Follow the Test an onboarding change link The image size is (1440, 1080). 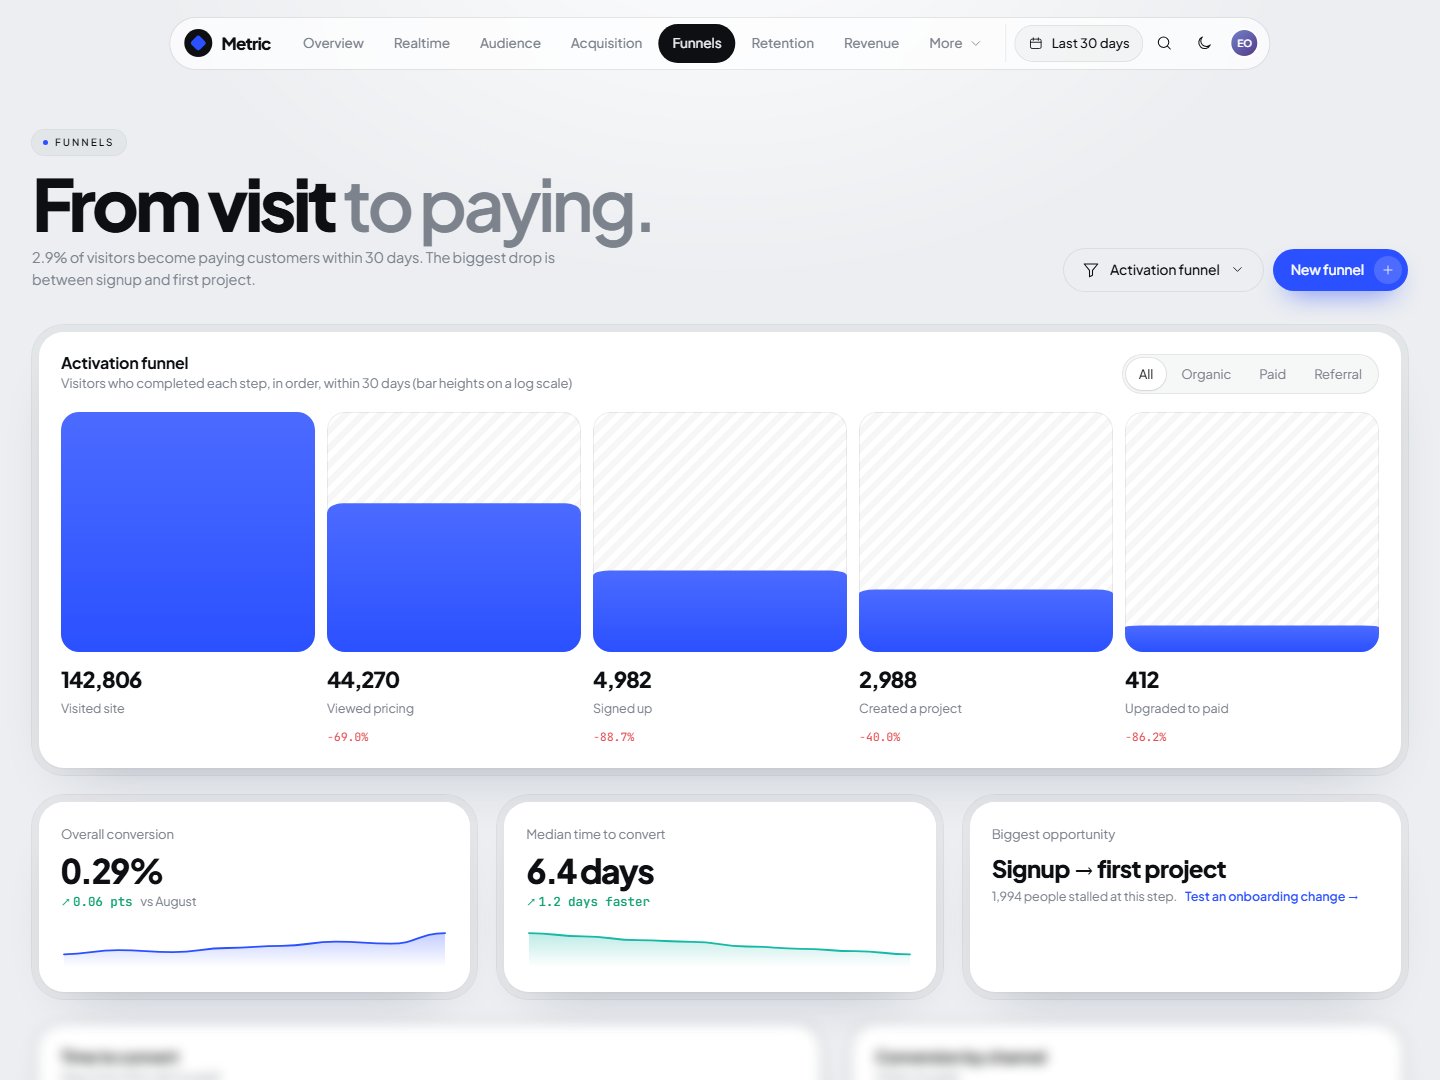pos(1271,897)
